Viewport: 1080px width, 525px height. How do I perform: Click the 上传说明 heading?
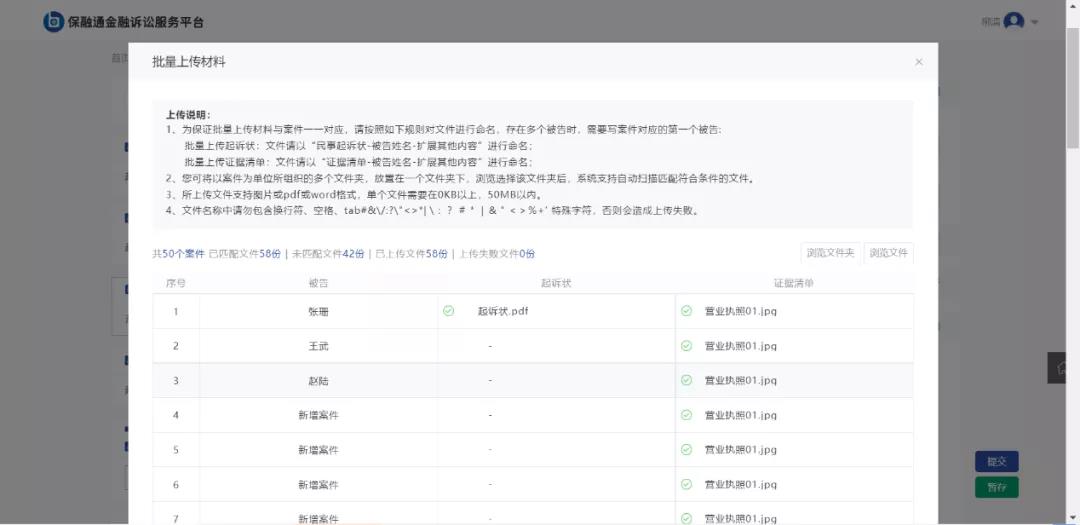[188, 115]
